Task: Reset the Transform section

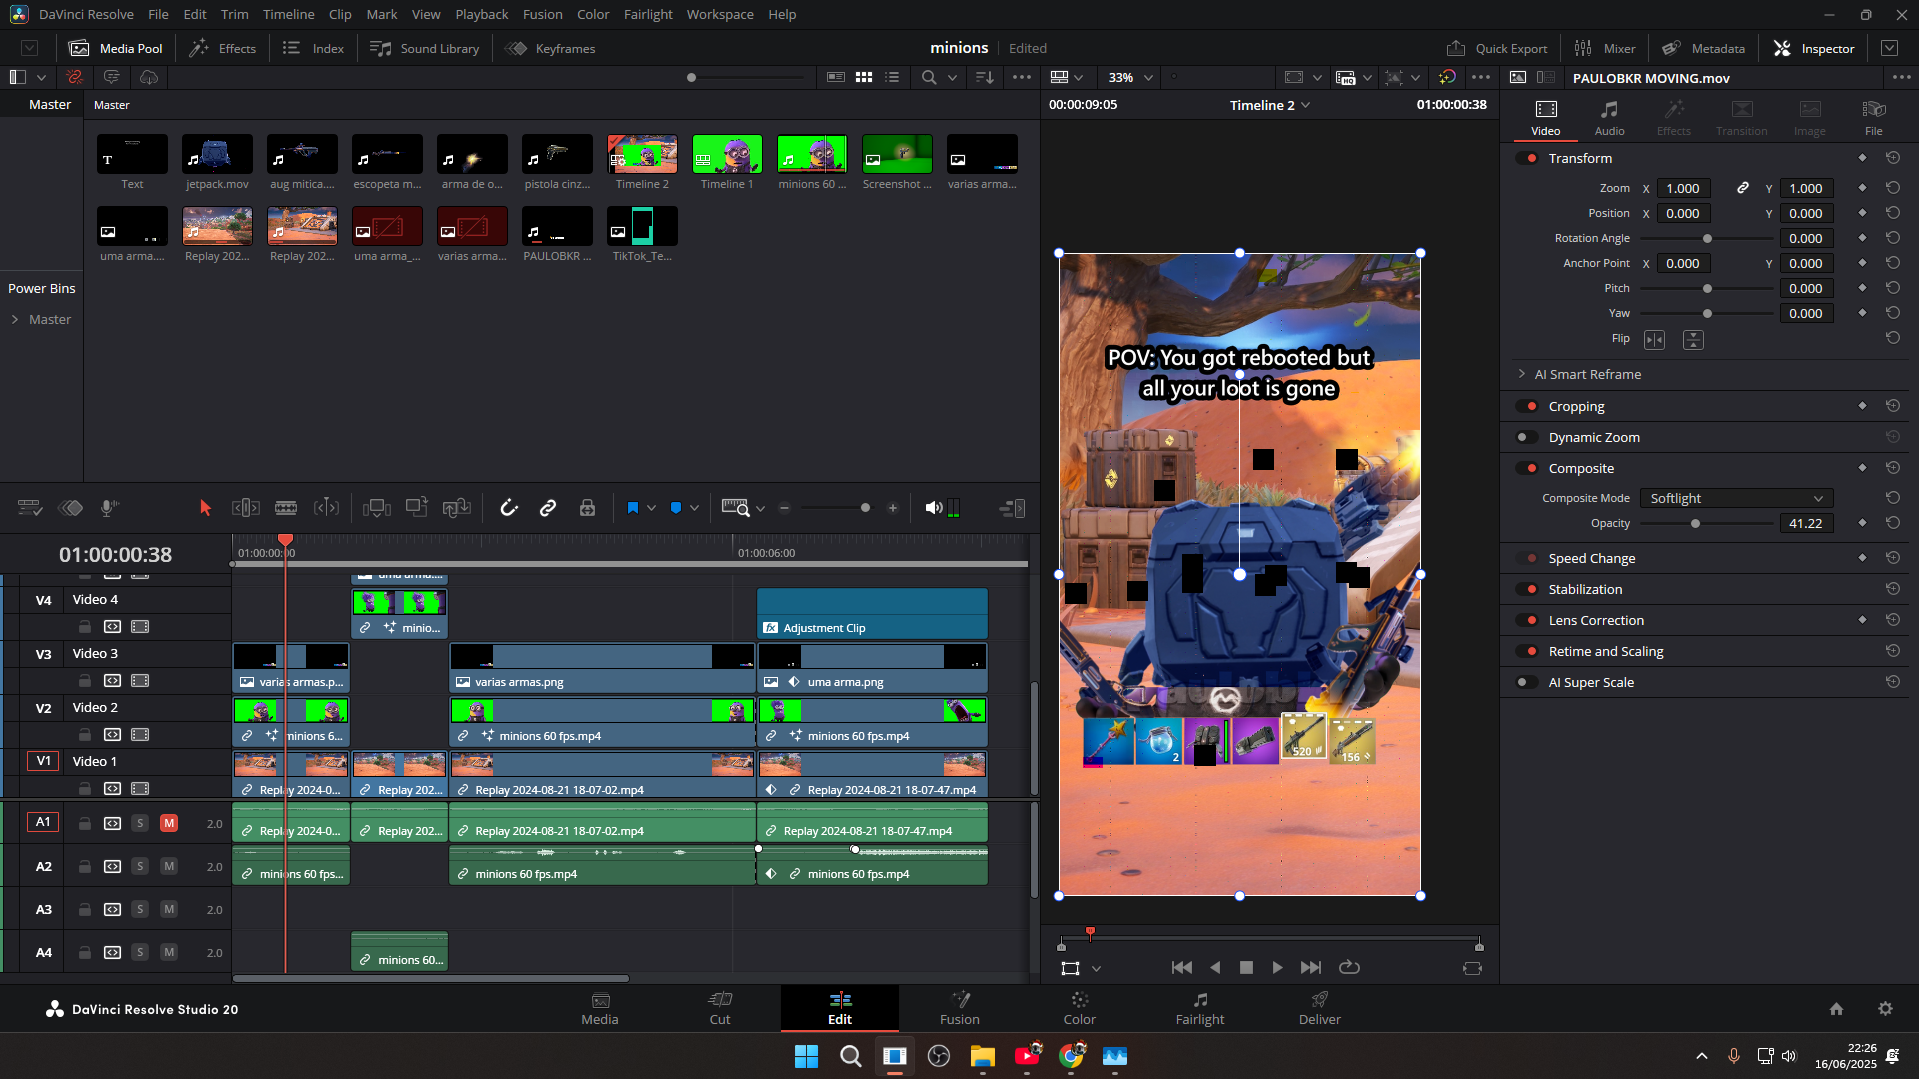Action: [x=1892, y=158]
